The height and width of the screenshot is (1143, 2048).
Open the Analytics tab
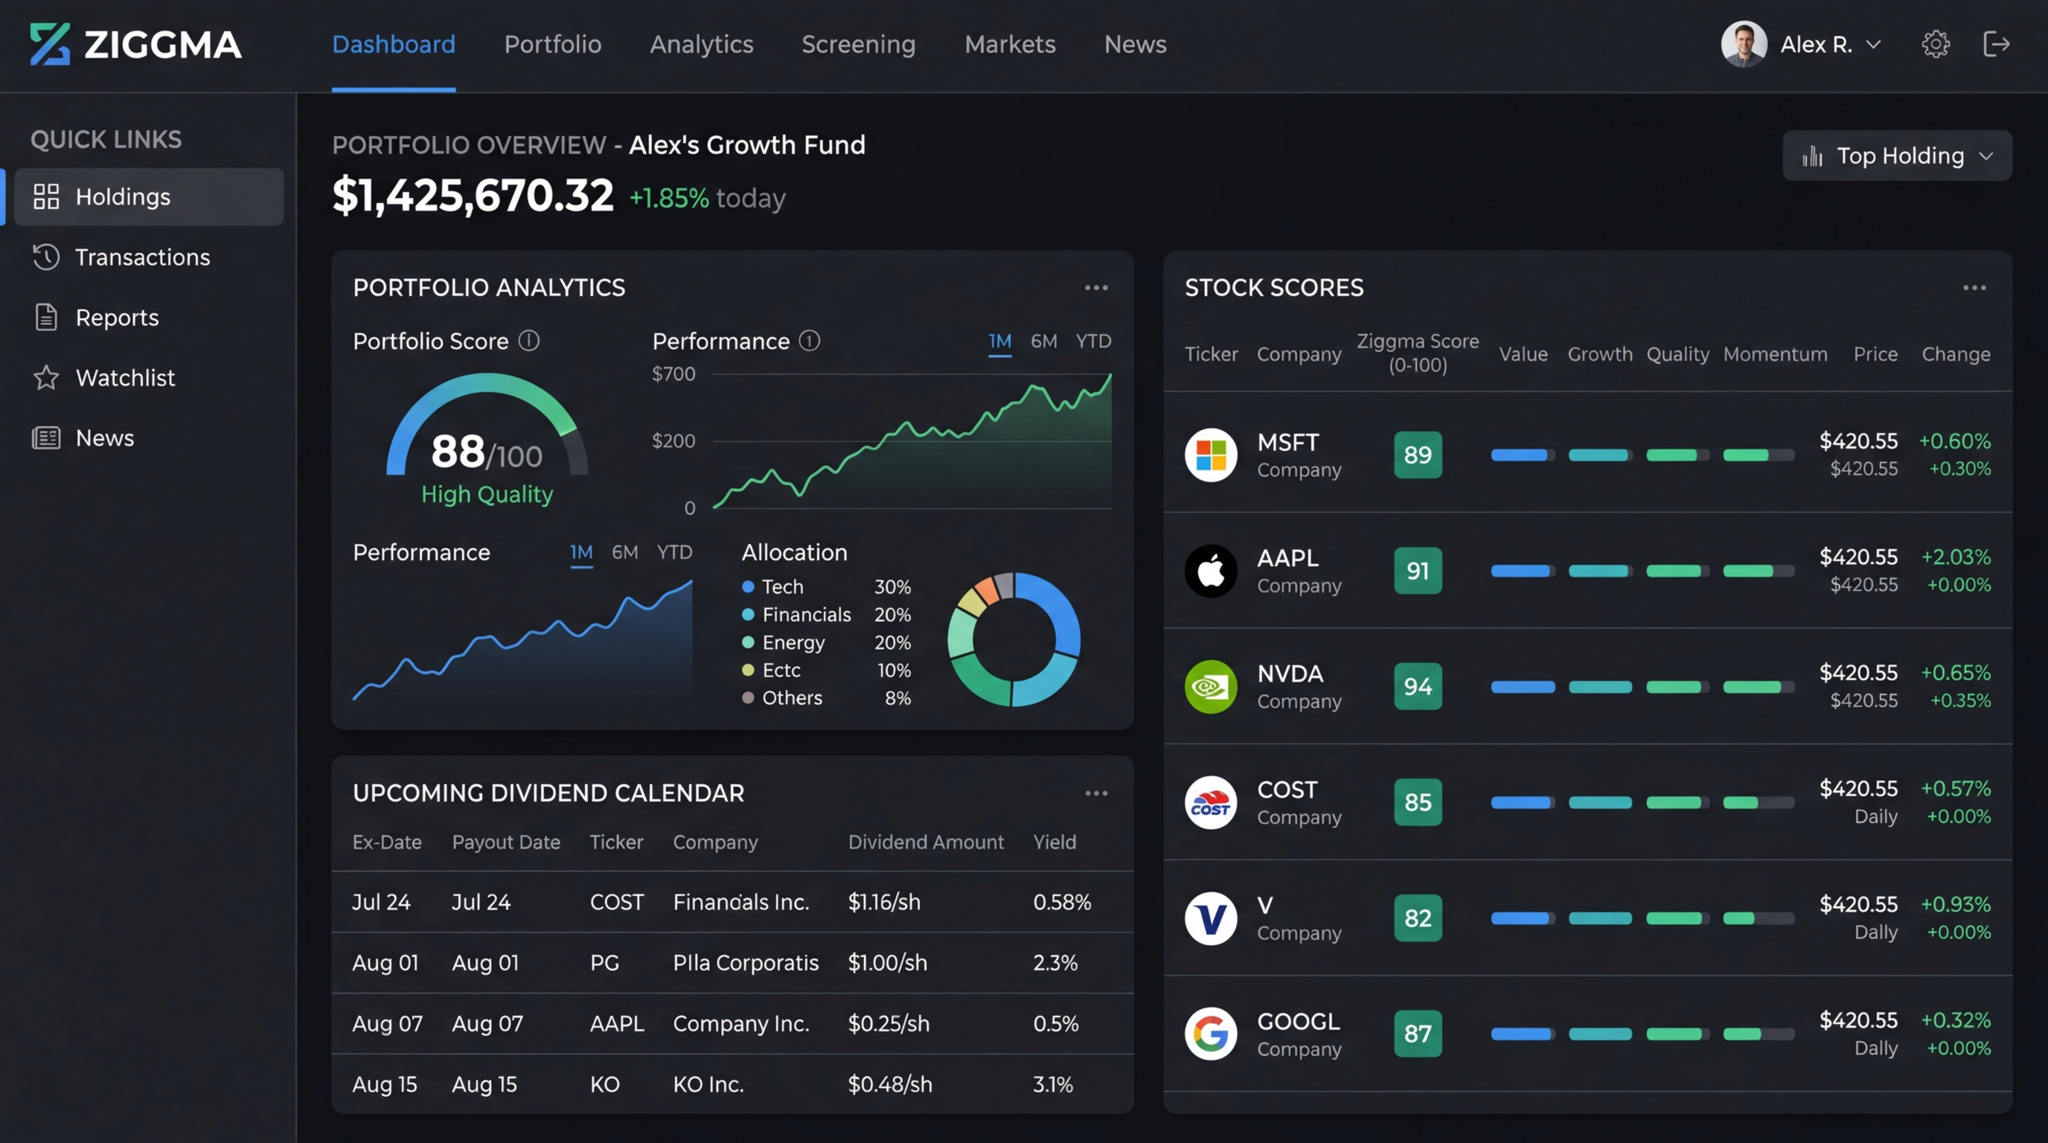(701, 44)
